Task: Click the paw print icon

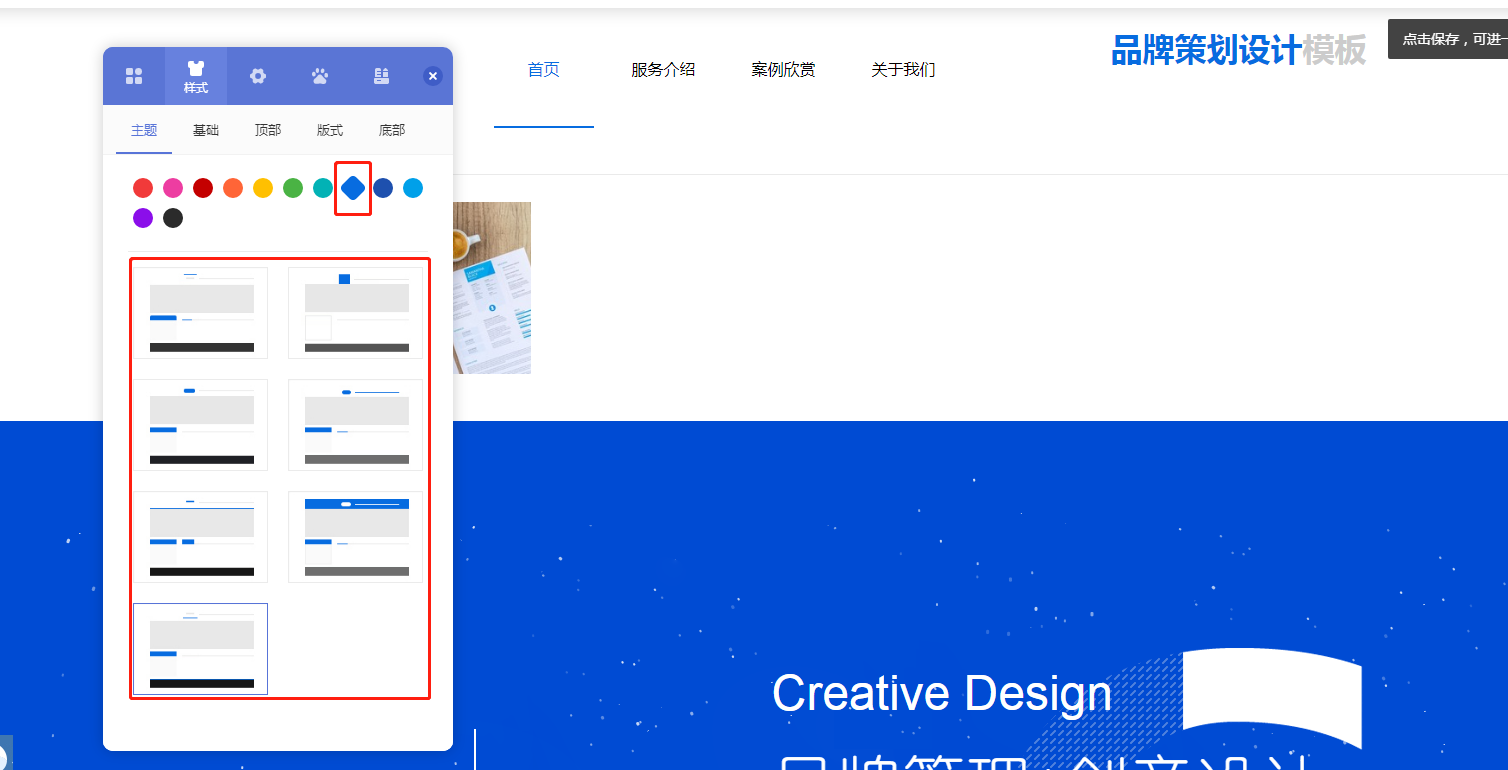Action: [x=320, y=76]
